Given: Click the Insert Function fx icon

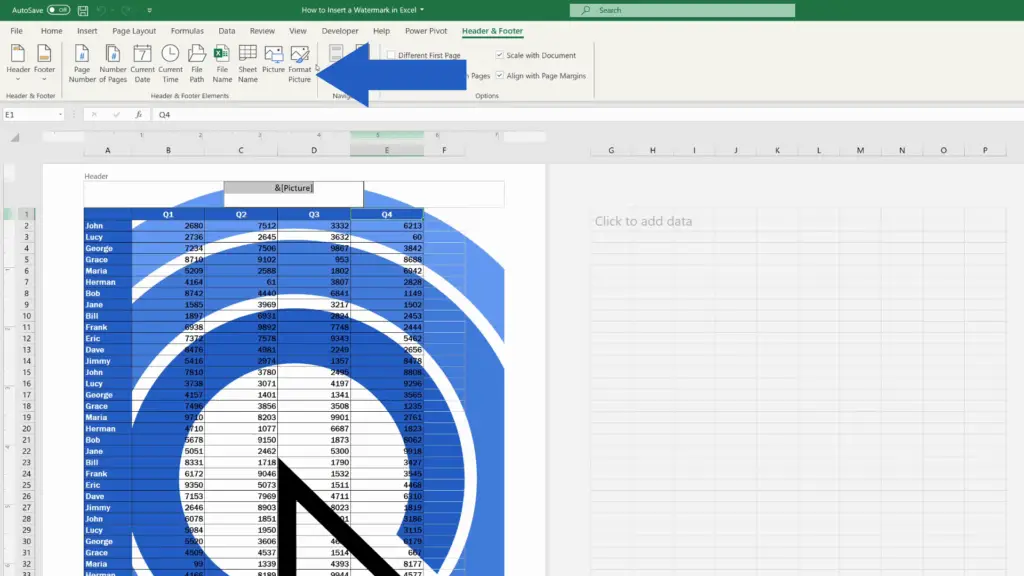Looking at the screenshot, I should (x=138, y=115).
